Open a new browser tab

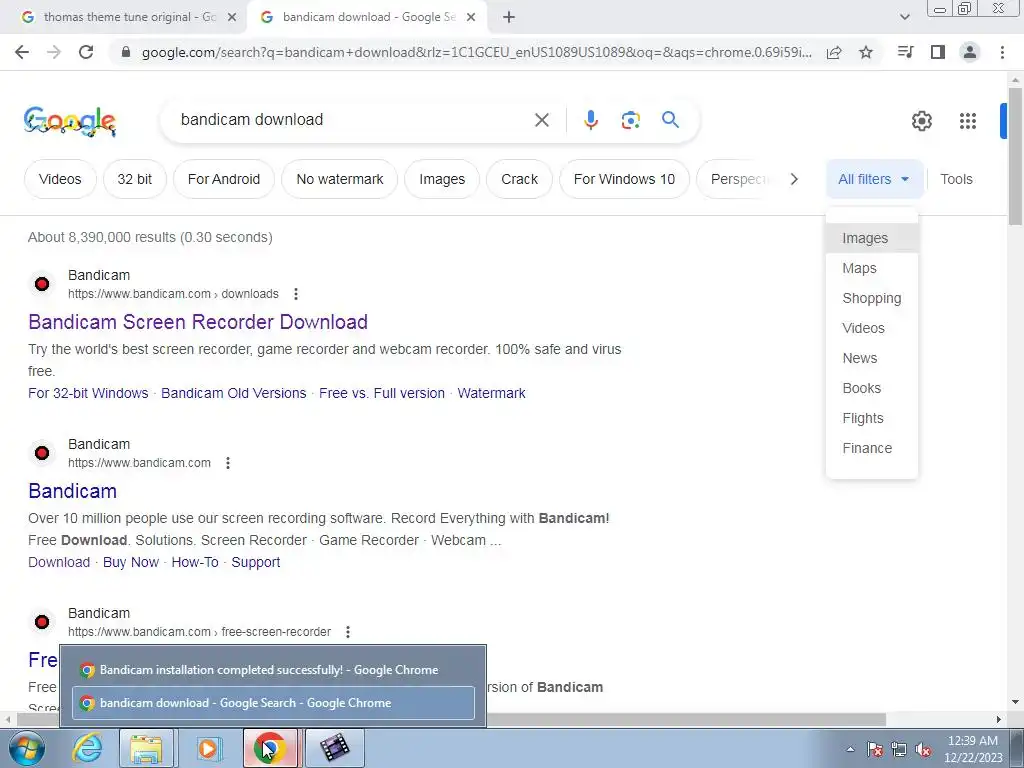[x=509, y=17]
